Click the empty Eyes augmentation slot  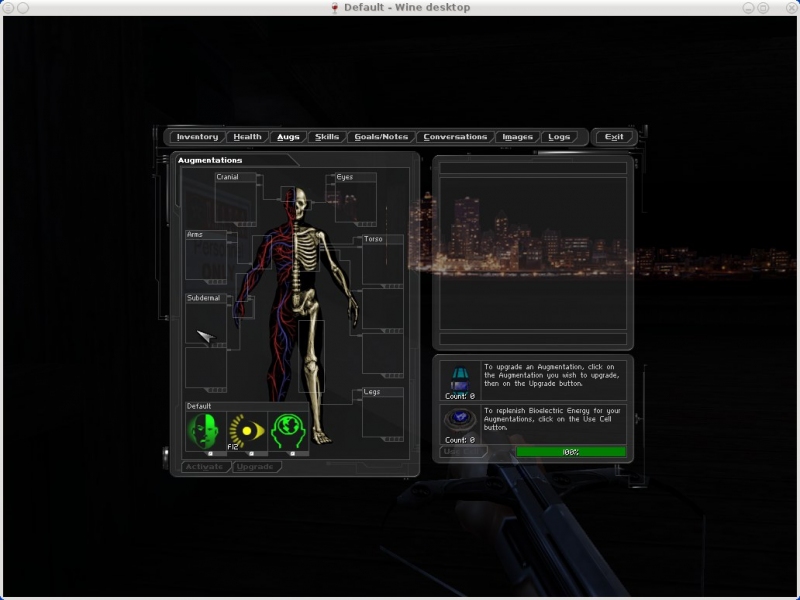pyautogui.click(x=355, y=202)
